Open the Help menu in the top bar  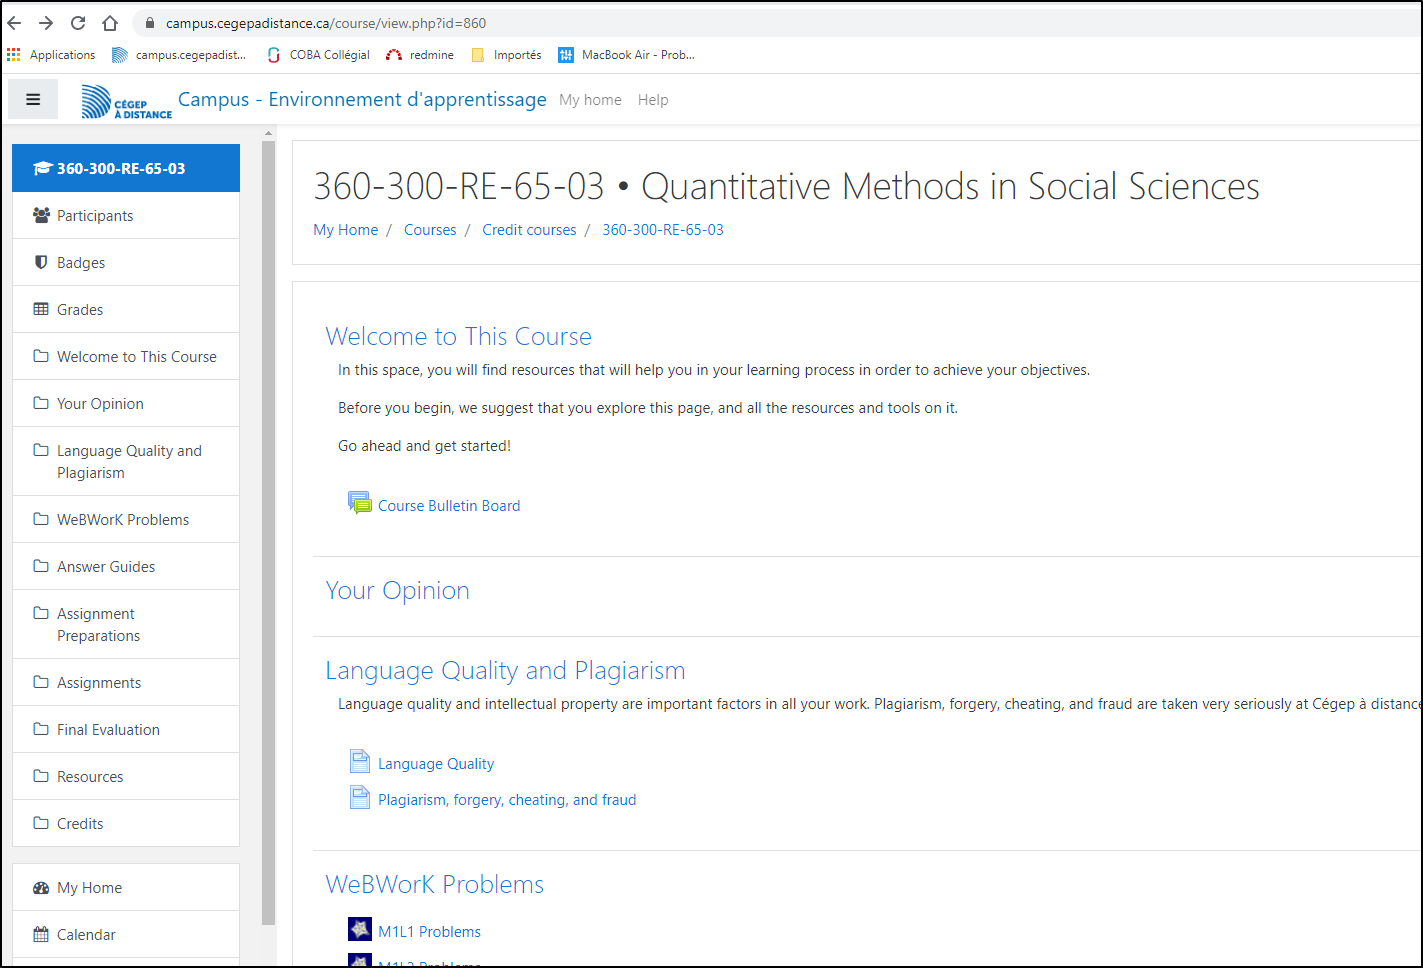pyautogui.click(x=653, y=100)
